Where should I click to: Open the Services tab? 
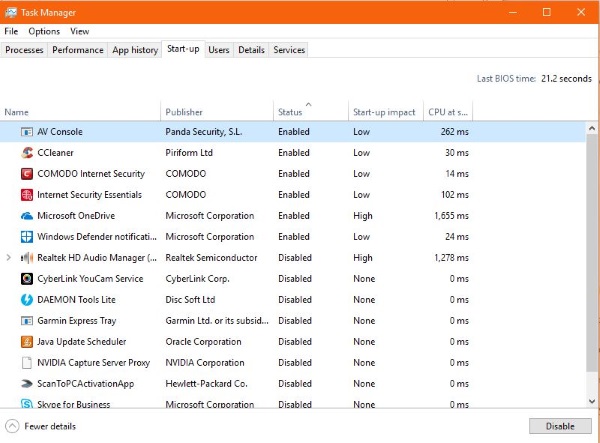tap(289, 50)
